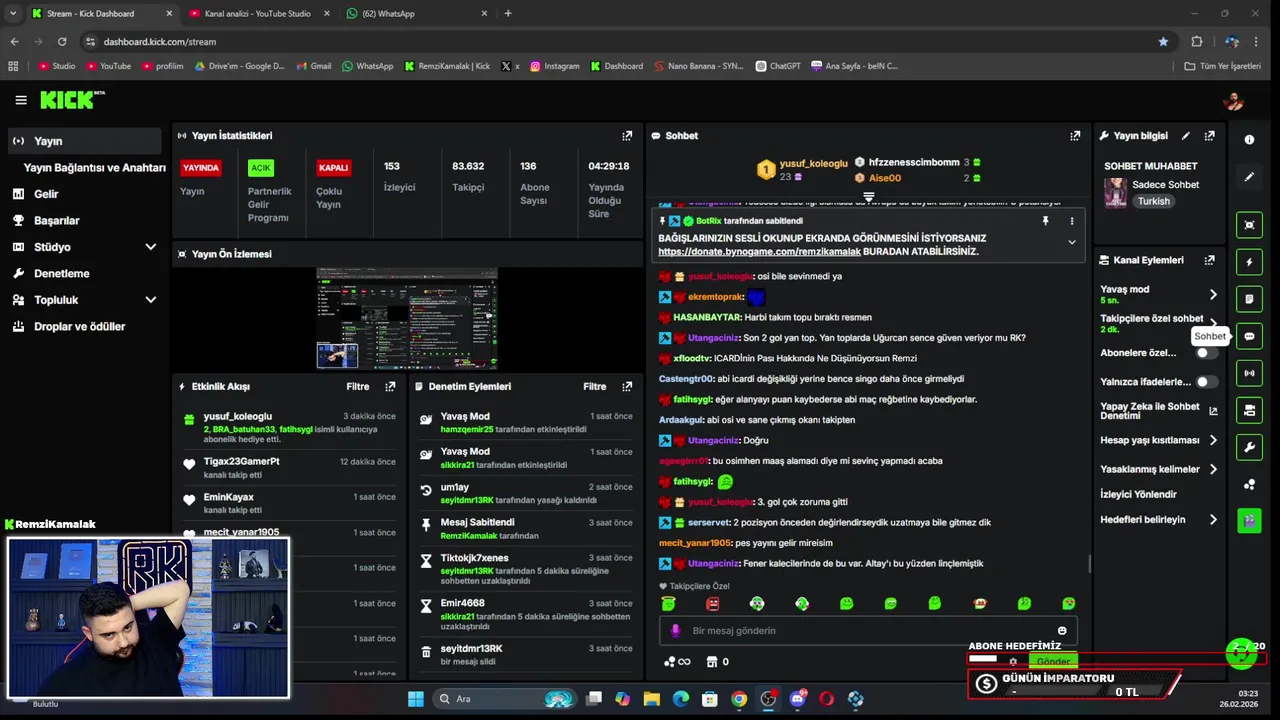Open the Windows Start menu
1280x720 pixels.
pyautogui.click(x=416, y=699)
